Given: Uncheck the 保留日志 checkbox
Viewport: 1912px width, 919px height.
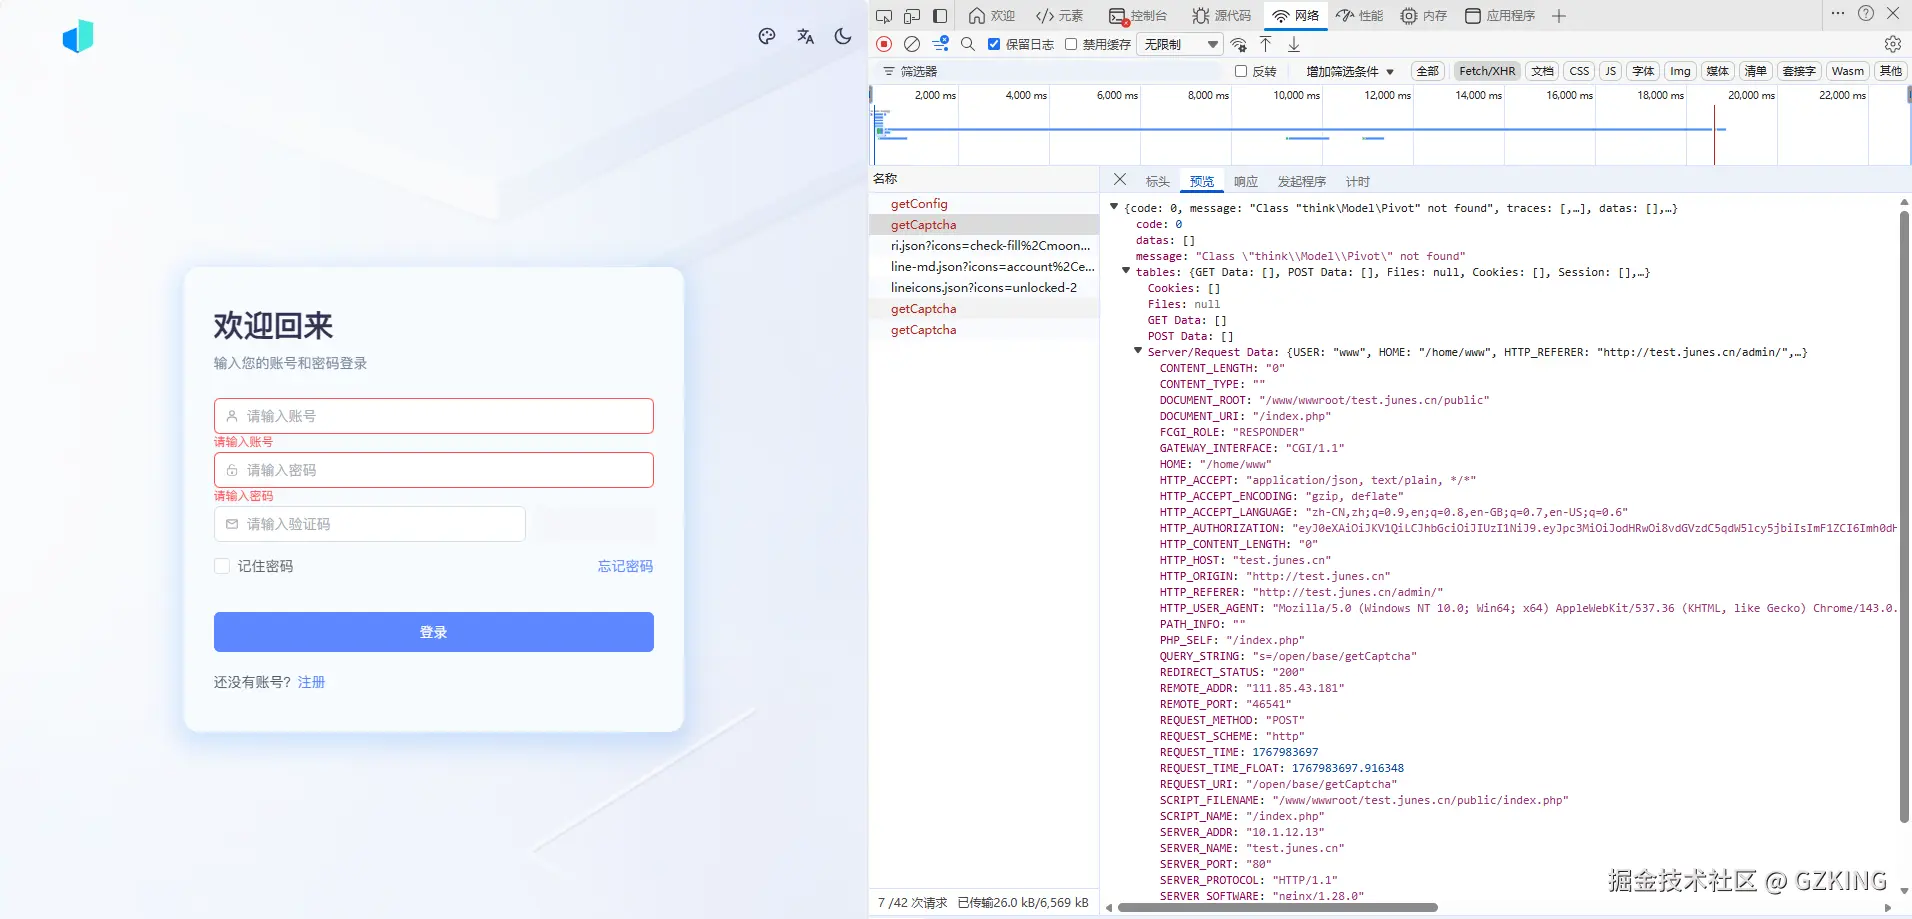Looking at the screenshot, I should (994, 44).
